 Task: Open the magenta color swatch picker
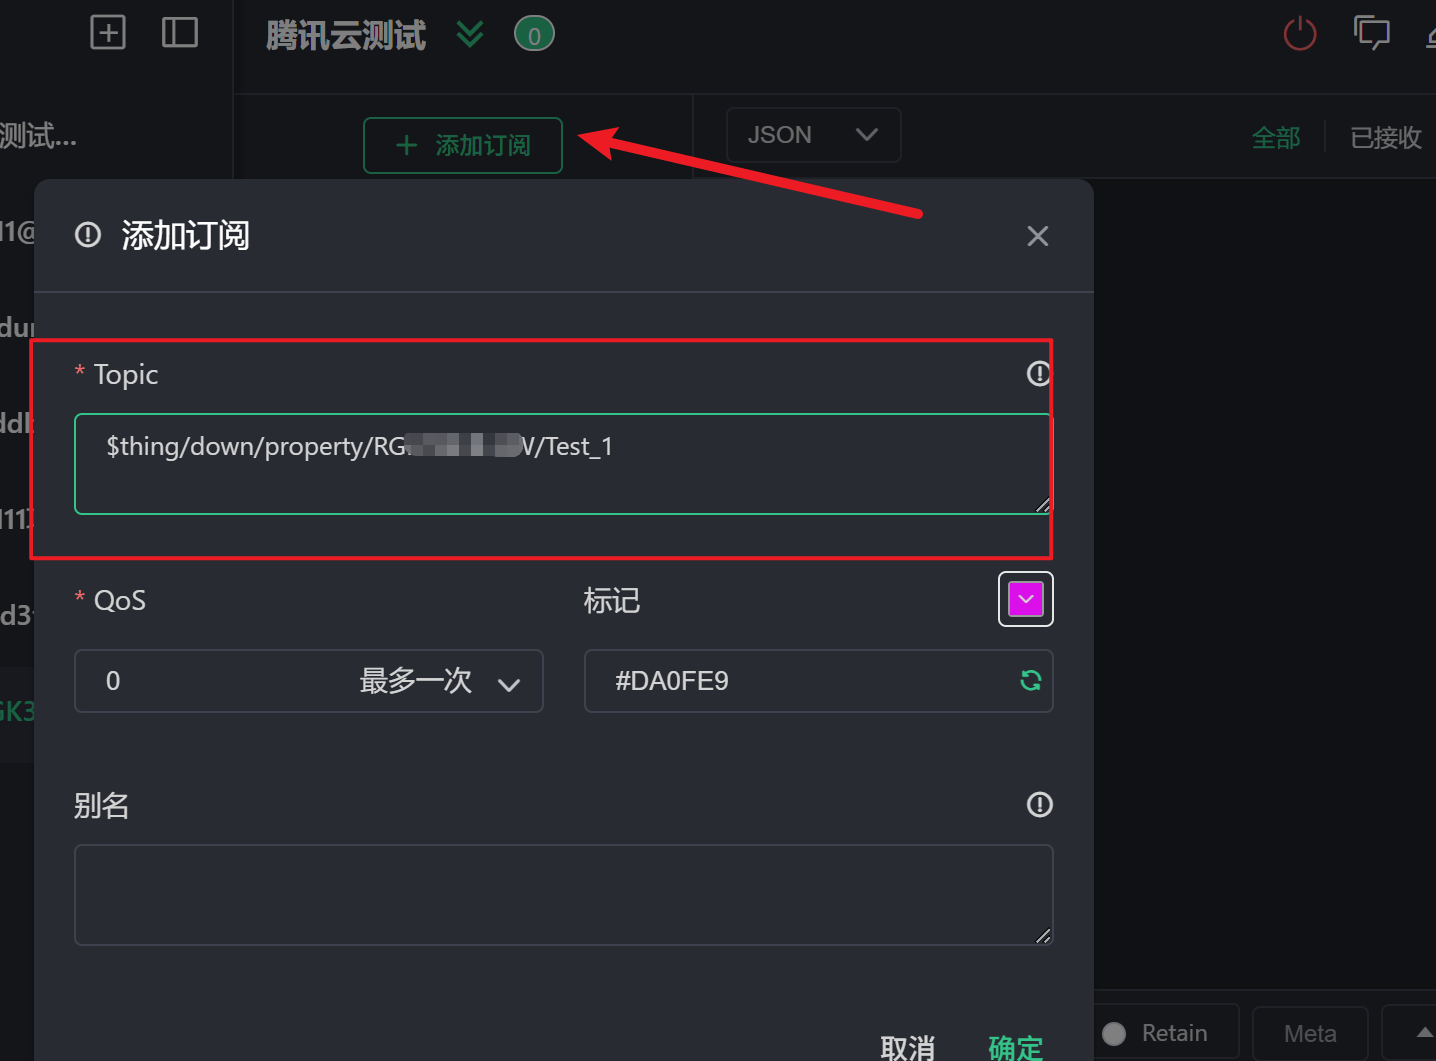1025,599
